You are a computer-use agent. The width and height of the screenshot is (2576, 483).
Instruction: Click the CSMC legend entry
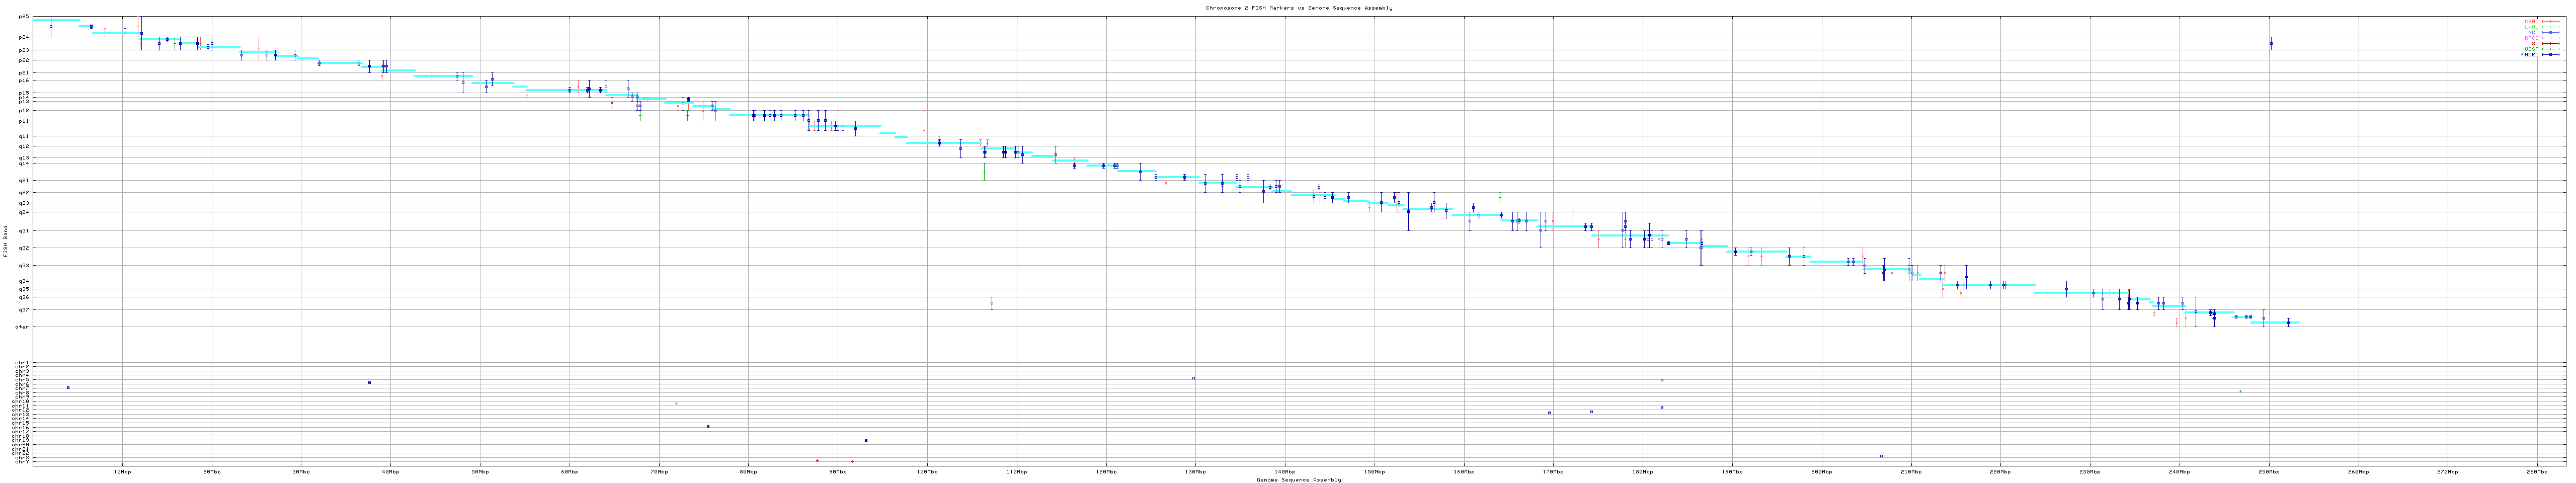tap(2531, 21)
